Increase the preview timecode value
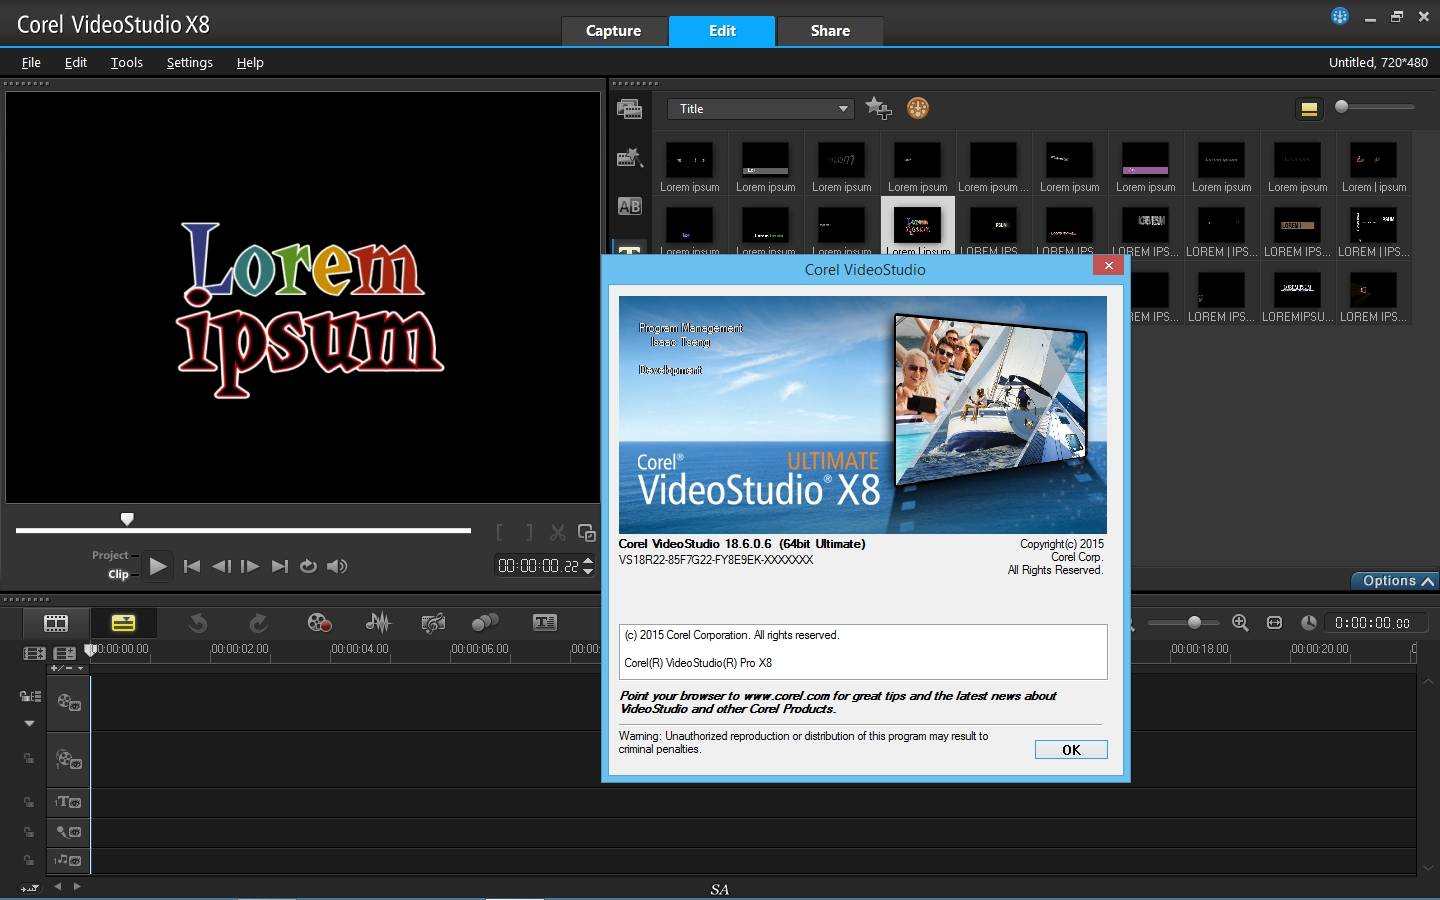This screenshot has width=1440, height=900. pyautogui.click(x=588, y=560)
